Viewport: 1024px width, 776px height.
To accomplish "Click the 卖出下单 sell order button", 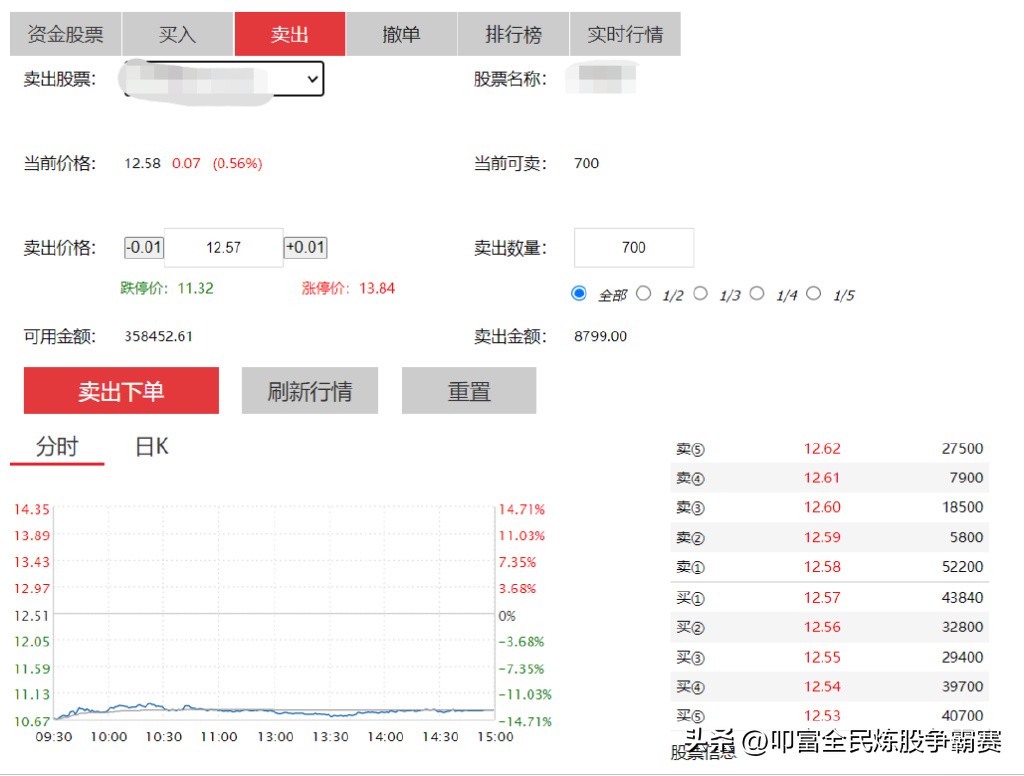I will [x=121, y=391].
